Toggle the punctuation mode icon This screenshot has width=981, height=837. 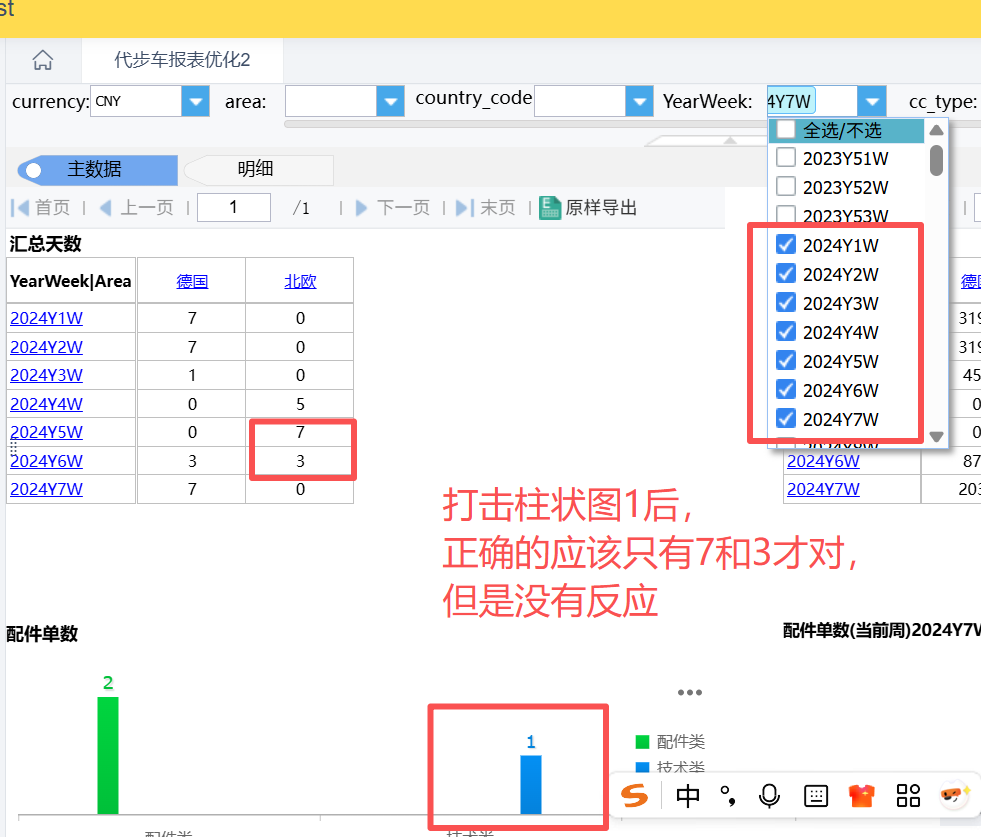click(728, 796)
